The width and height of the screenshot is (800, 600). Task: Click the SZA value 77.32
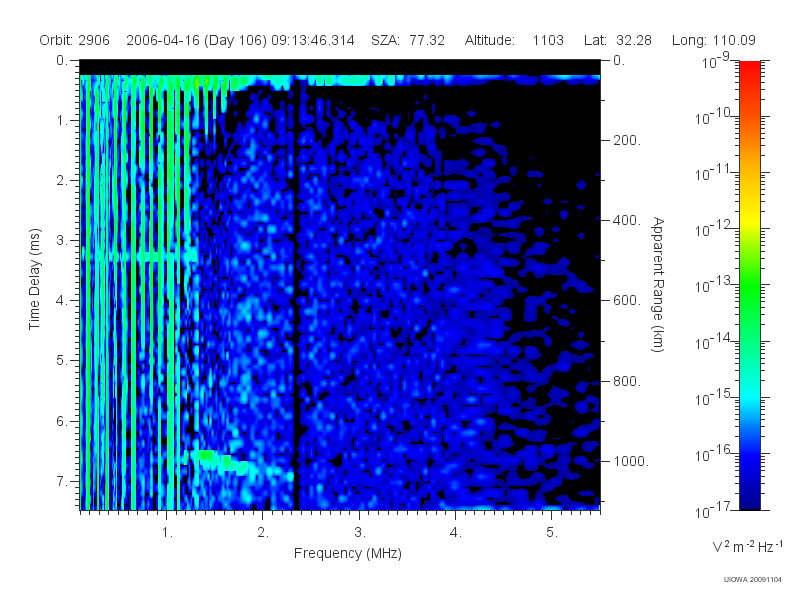tap(427, 40)
